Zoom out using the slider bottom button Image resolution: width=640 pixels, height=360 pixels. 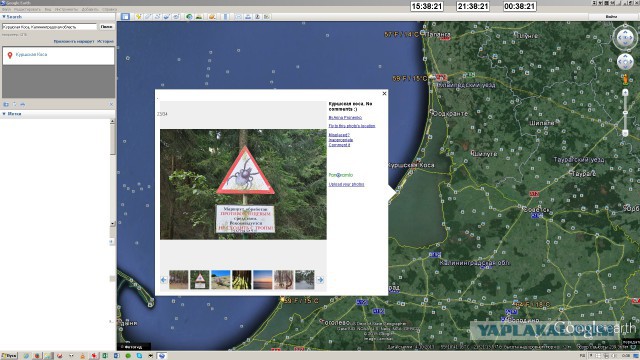coord(625,133)
